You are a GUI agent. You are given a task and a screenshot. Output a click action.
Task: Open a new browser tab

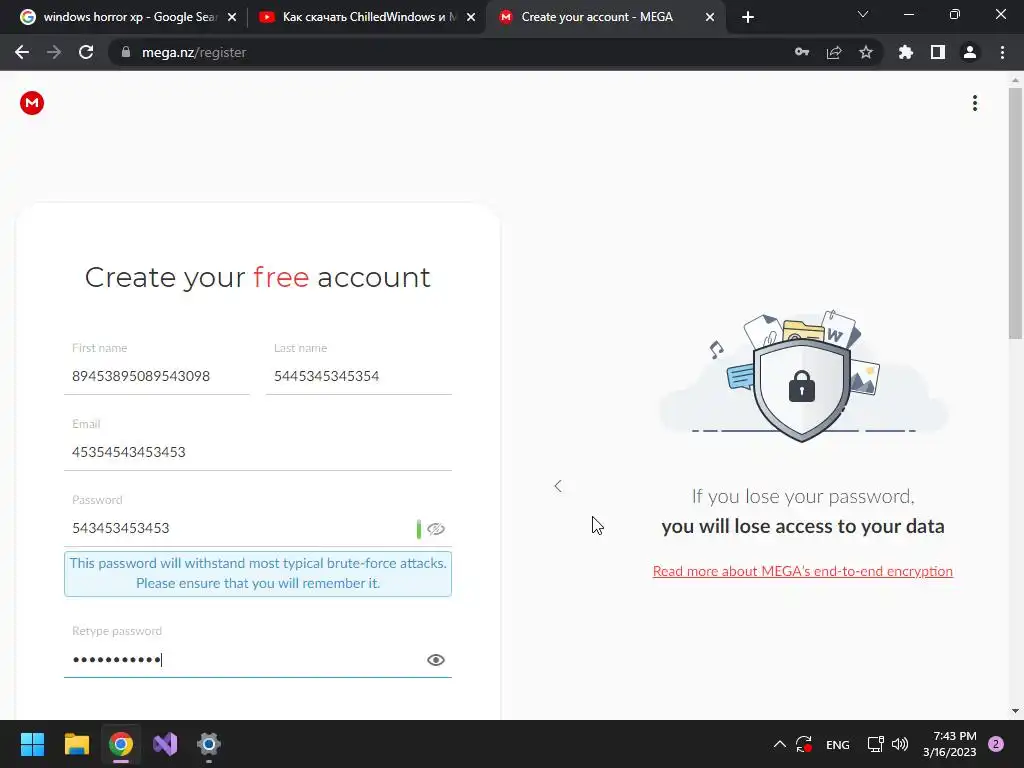[748, 18]
